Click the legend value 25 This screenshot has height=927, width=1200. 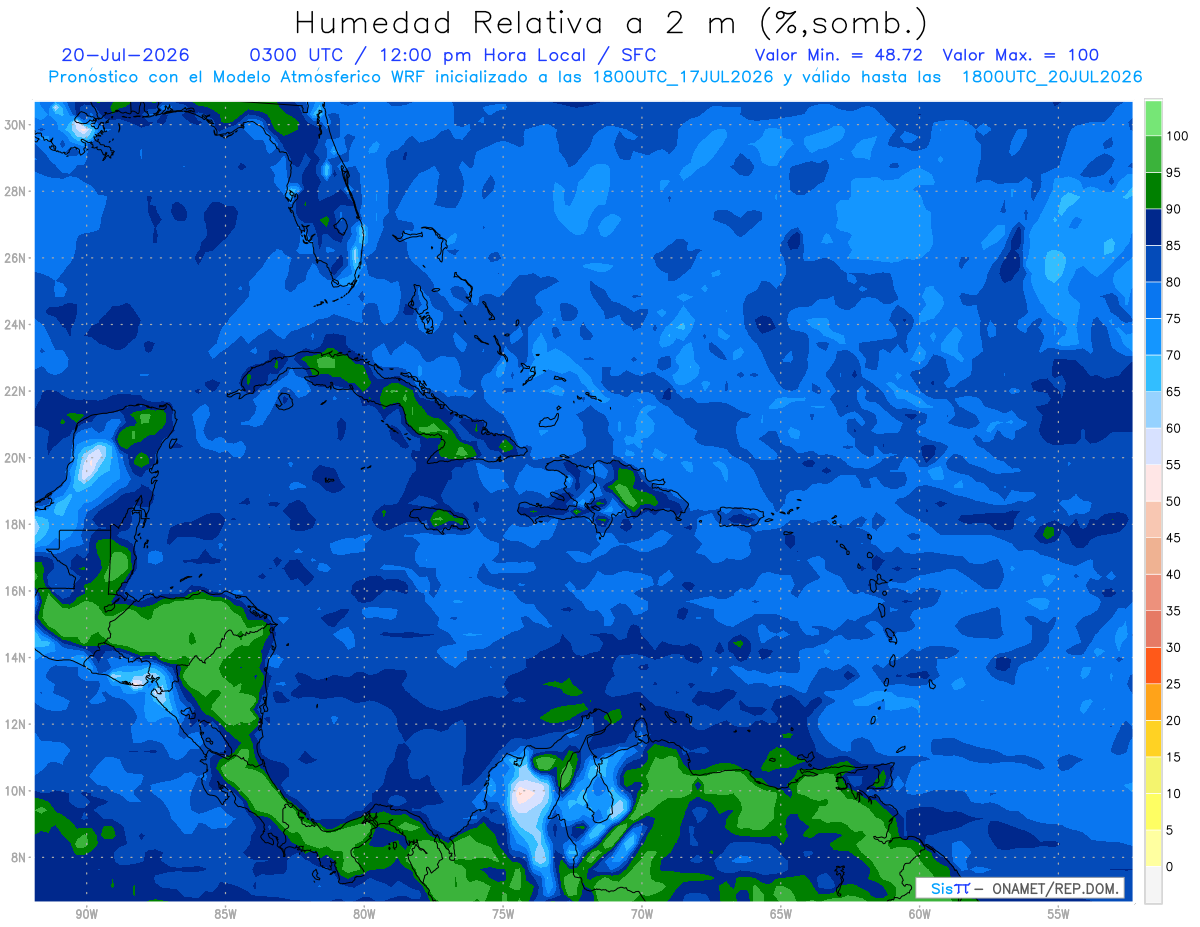click(1173, 684)
